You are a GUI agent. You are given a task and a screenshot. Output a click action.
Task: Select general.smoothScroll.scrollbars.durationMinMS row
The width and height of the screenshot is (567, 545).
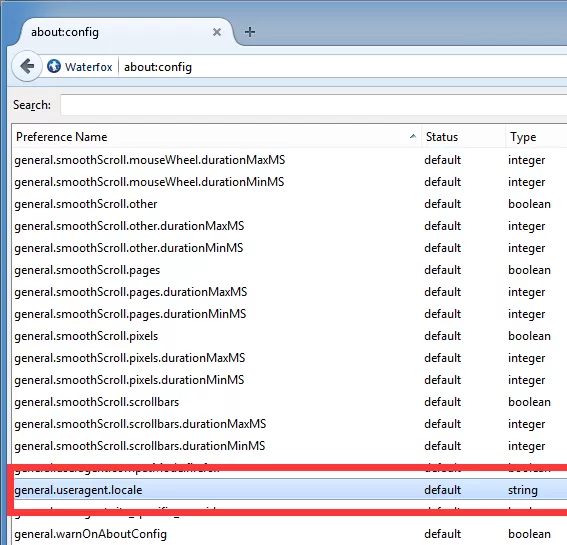coord(290,446)
